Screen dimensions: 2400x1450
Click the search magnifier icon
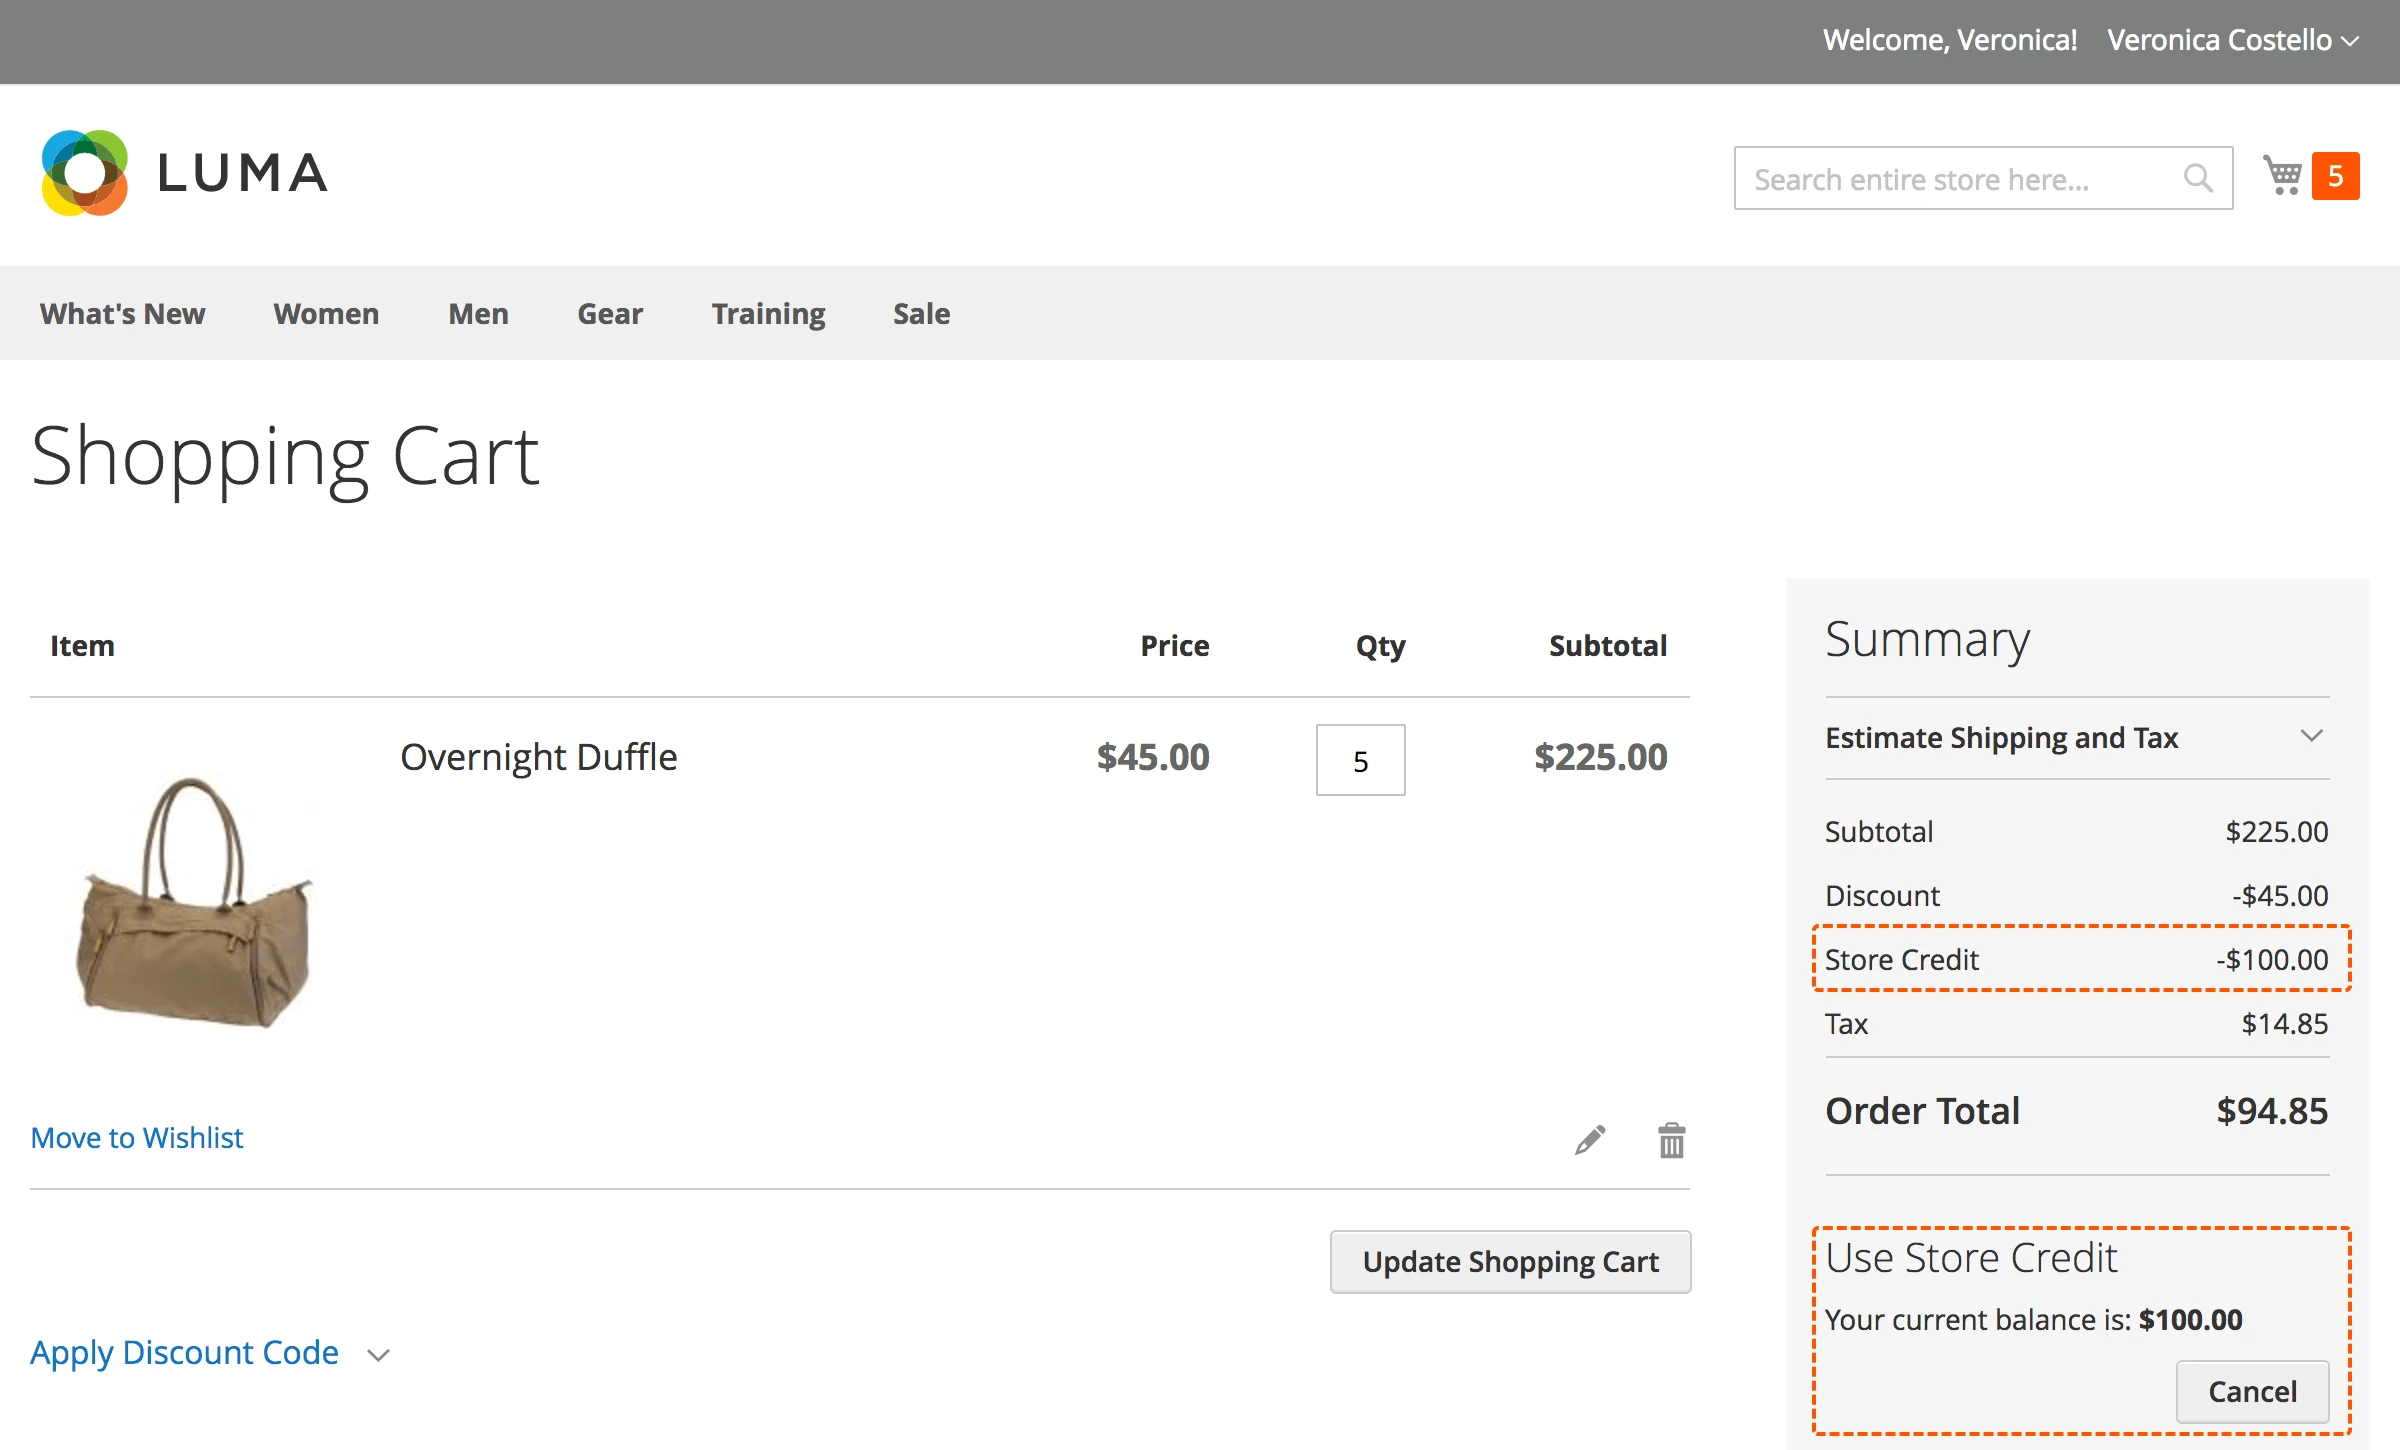[x=2199, y=178]
